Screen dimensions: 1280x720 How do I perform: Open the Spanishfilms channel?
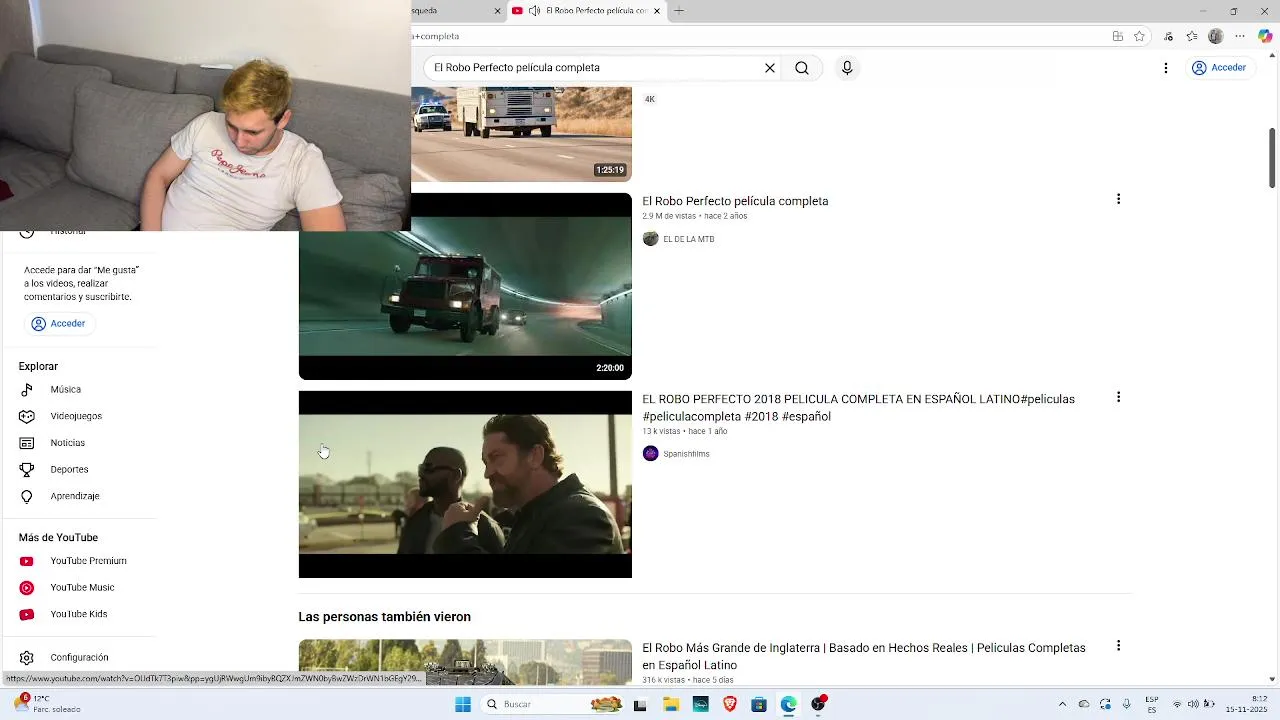(x=686, y=454)
